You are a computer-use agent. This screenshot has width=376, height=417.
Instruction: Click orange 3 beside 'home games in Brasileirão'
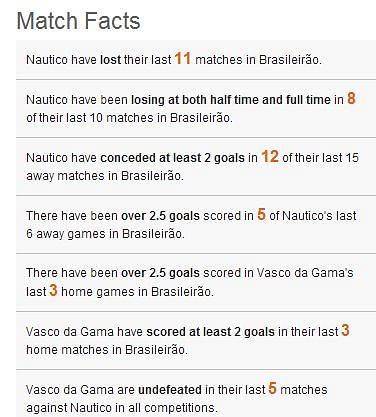point(53,290)
